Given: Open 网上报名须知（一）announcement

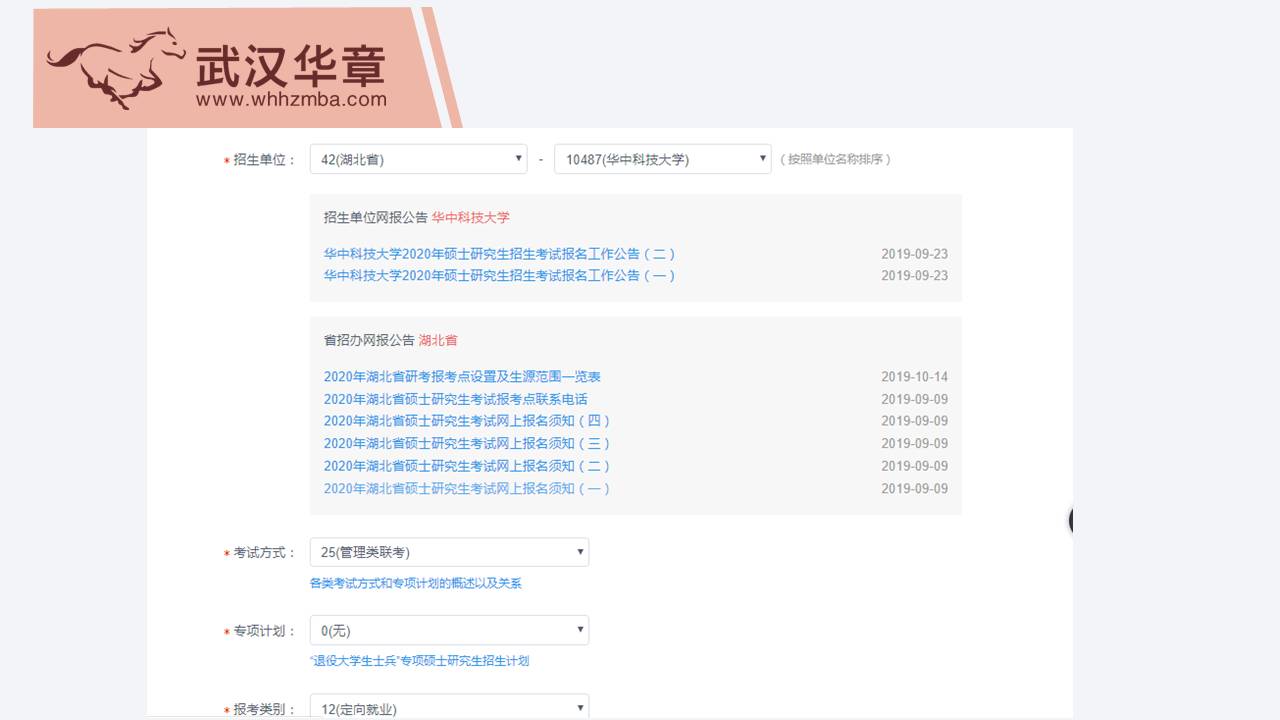Looking at the screenshot, I should 467,488.
